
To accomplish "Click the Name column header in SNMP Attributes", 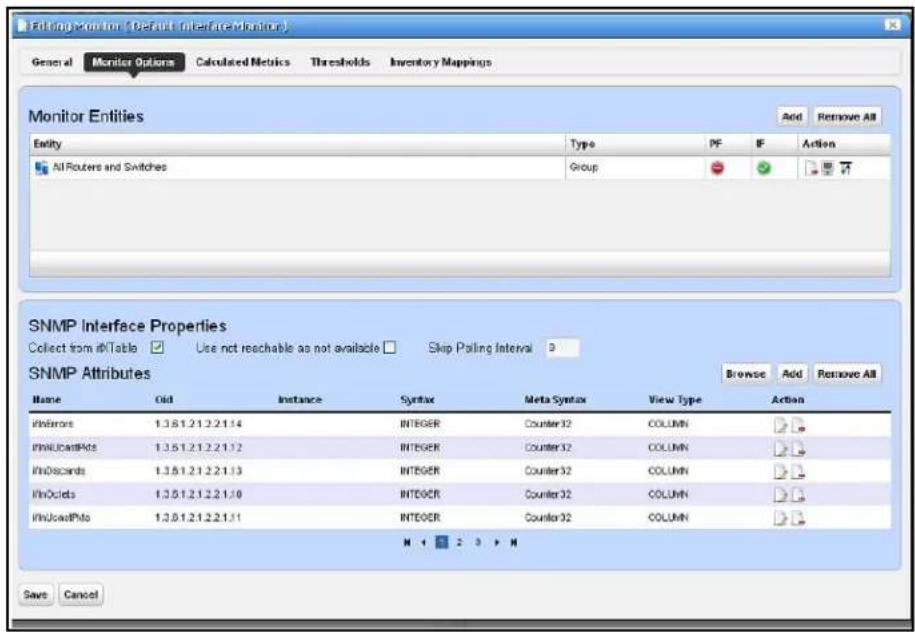I will (x=47, y=400).
